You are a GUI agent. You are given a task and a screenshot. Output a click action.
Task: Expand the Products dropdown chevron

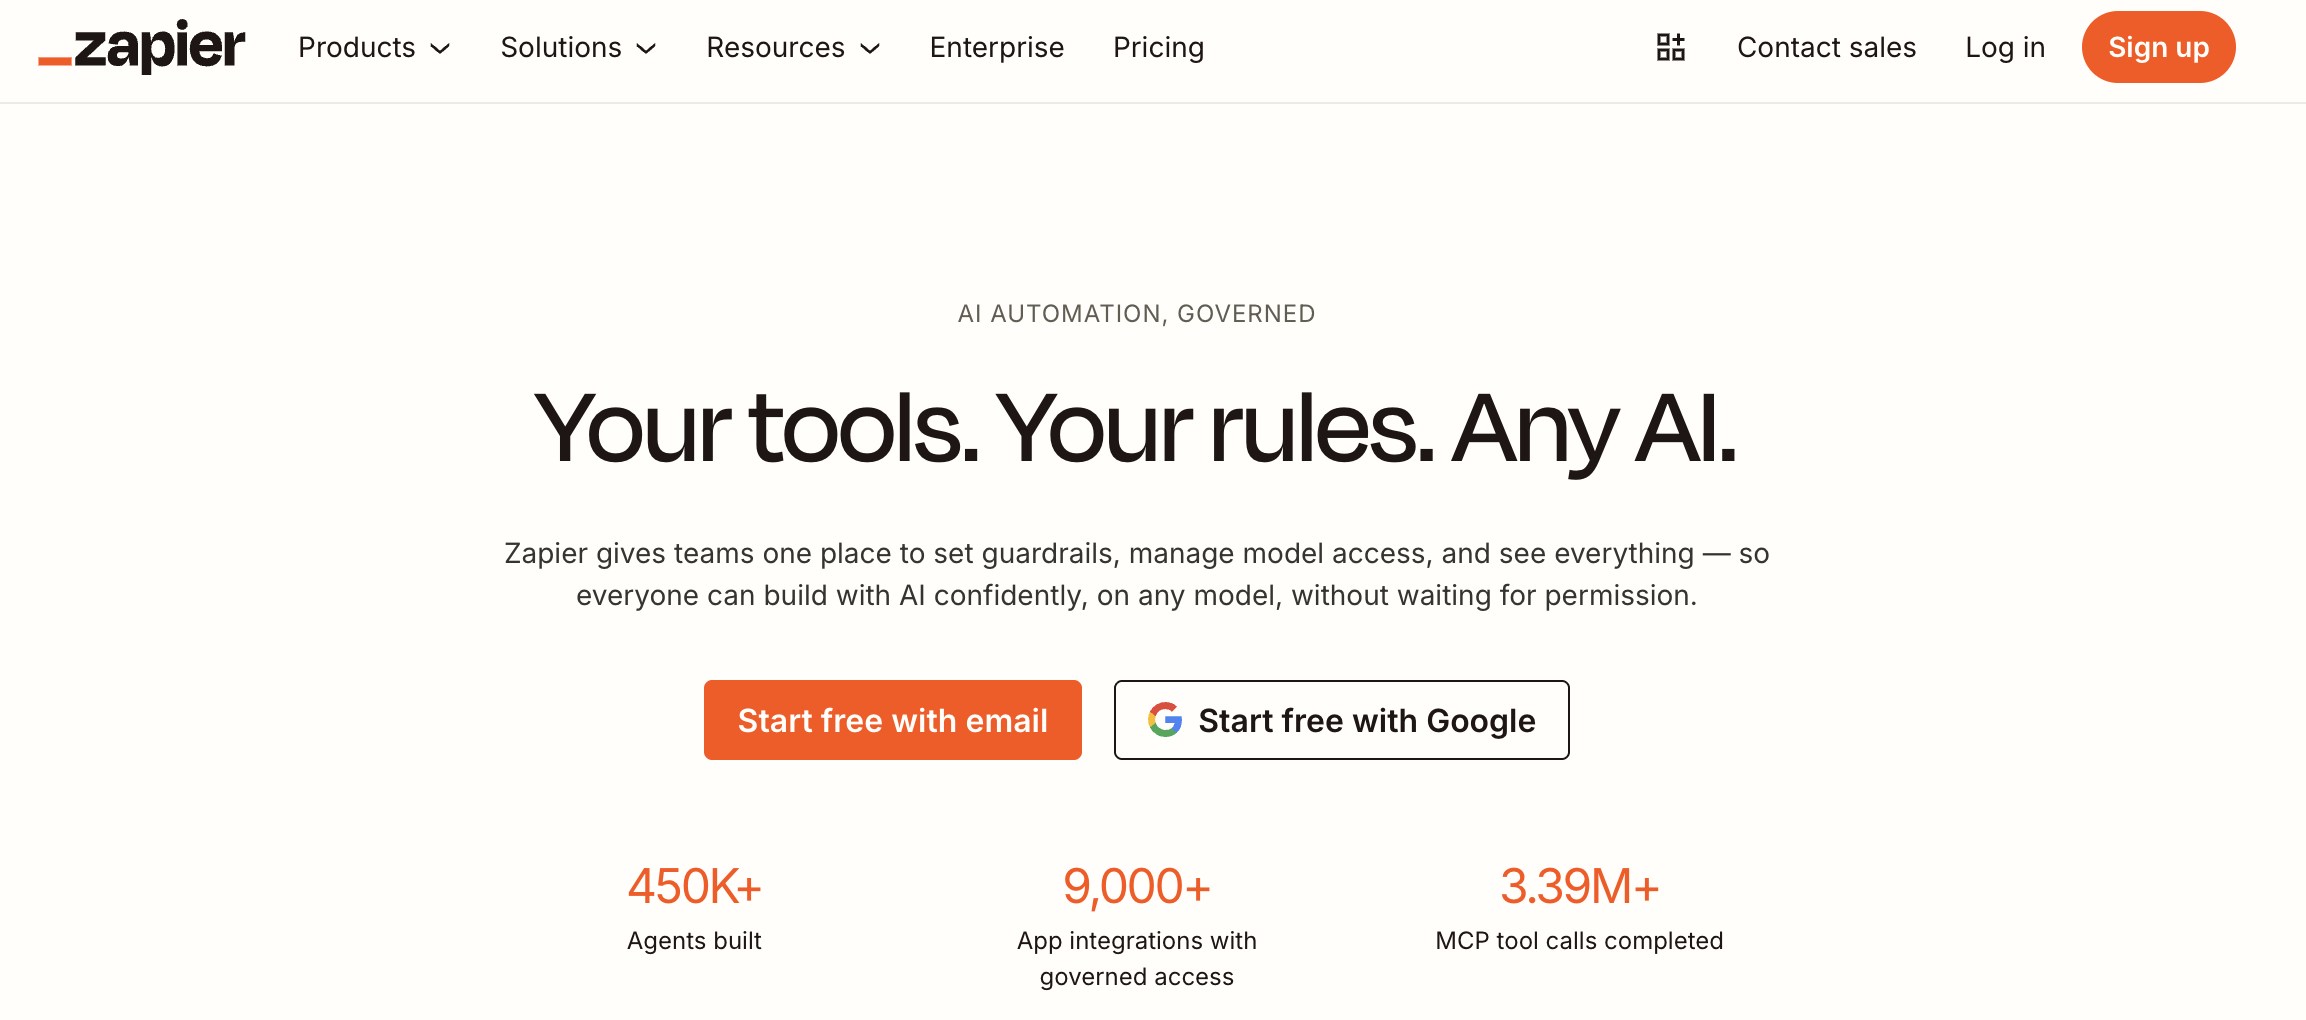click(x=440, y=49)
